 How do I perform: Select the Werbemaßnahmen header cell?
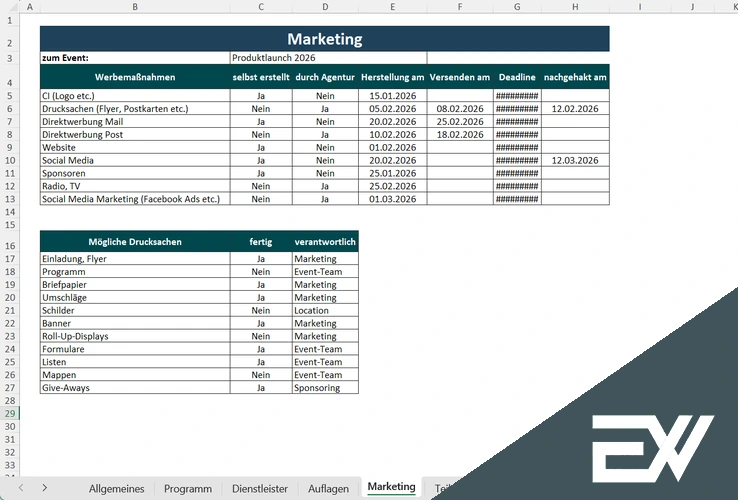pyautogui.click(x=135, y=77)
